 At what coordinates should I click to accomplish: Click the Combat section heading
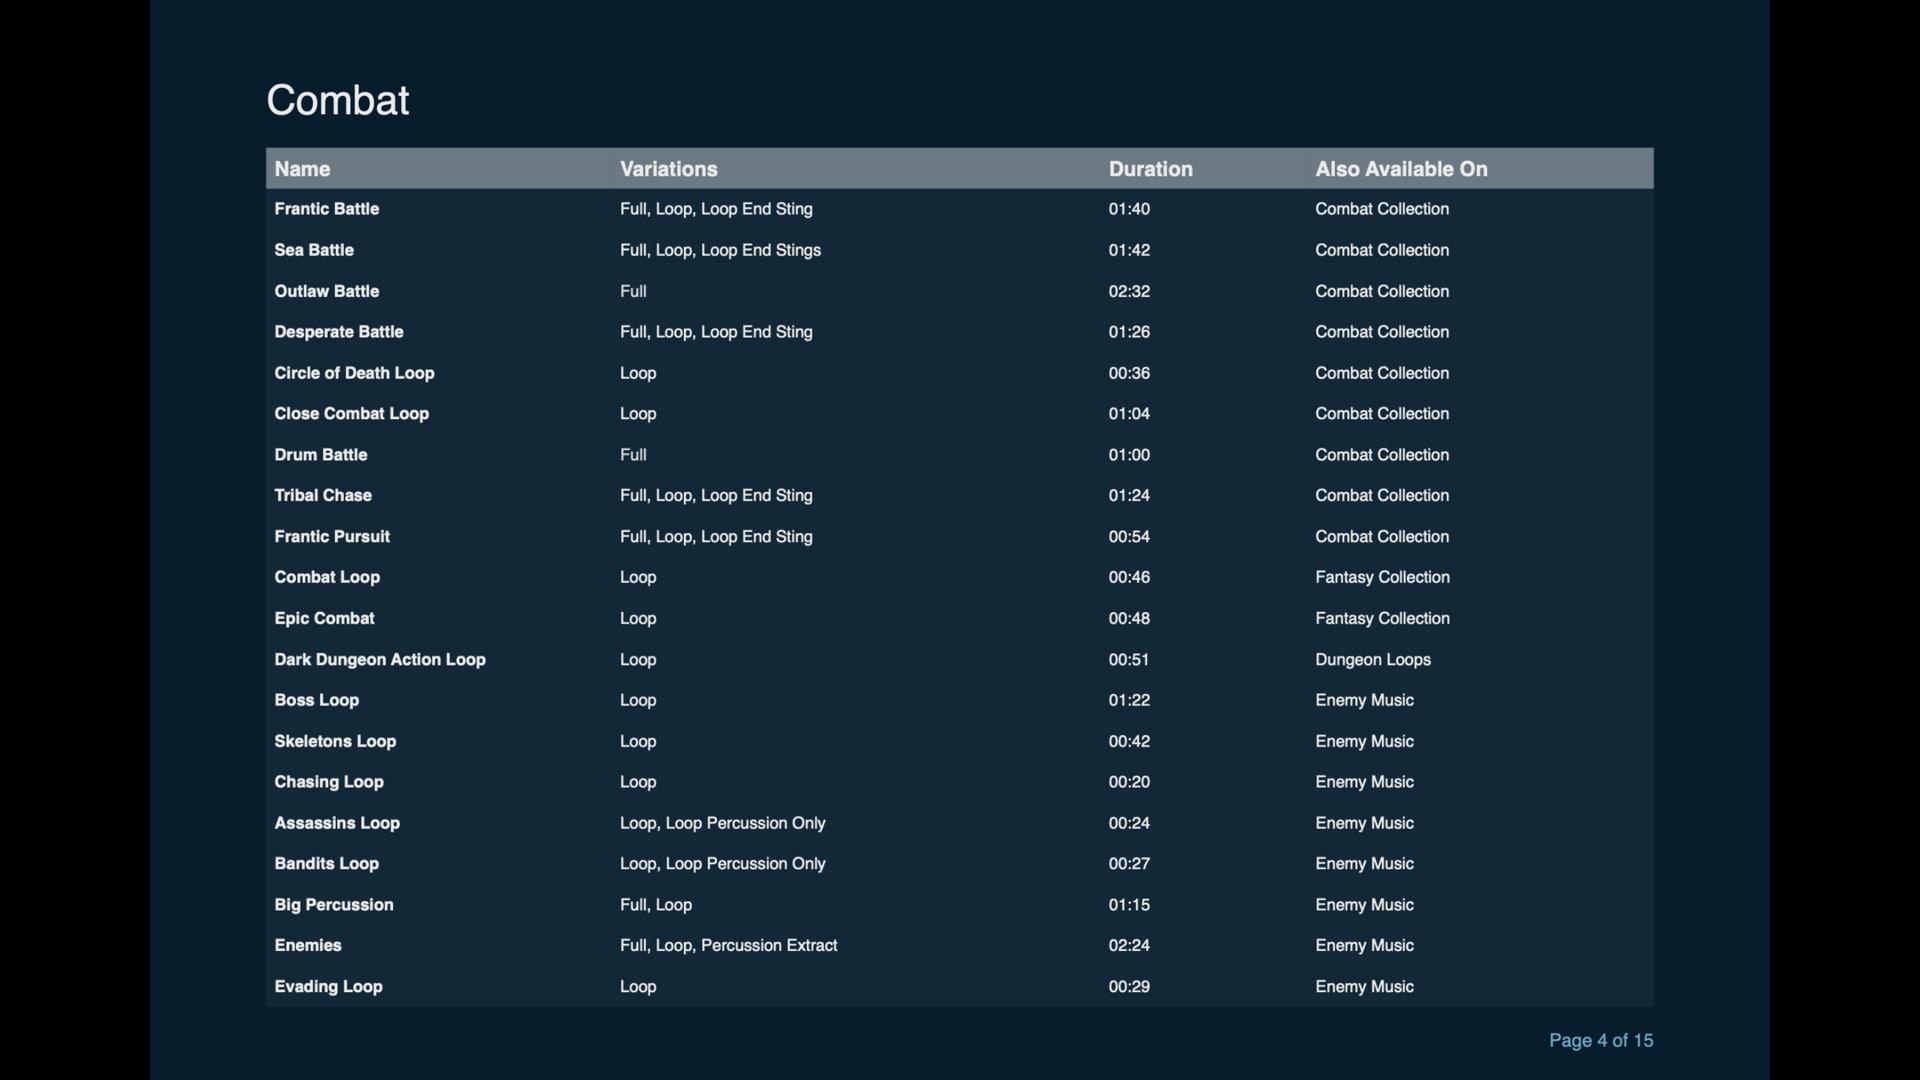coord(337,100)
